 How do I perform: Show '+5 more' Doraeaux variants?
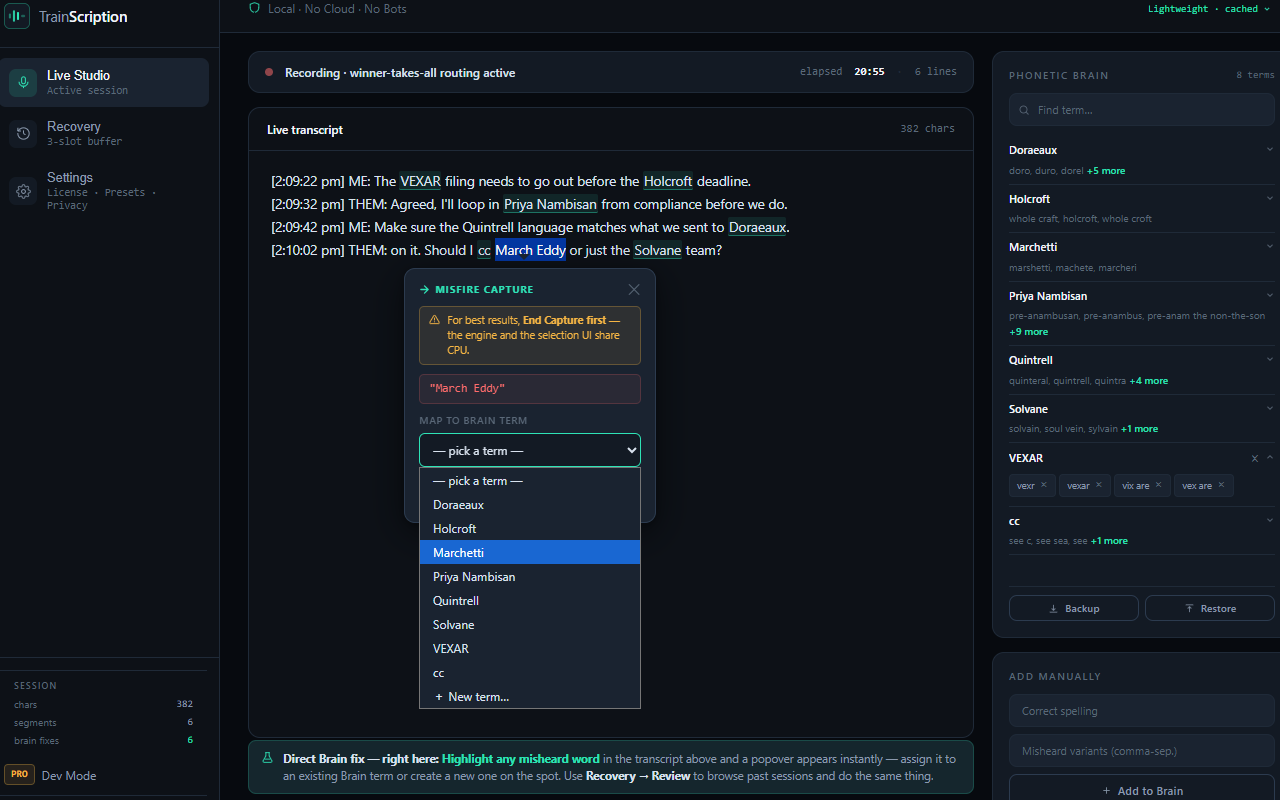click(x=1106, y=171)
